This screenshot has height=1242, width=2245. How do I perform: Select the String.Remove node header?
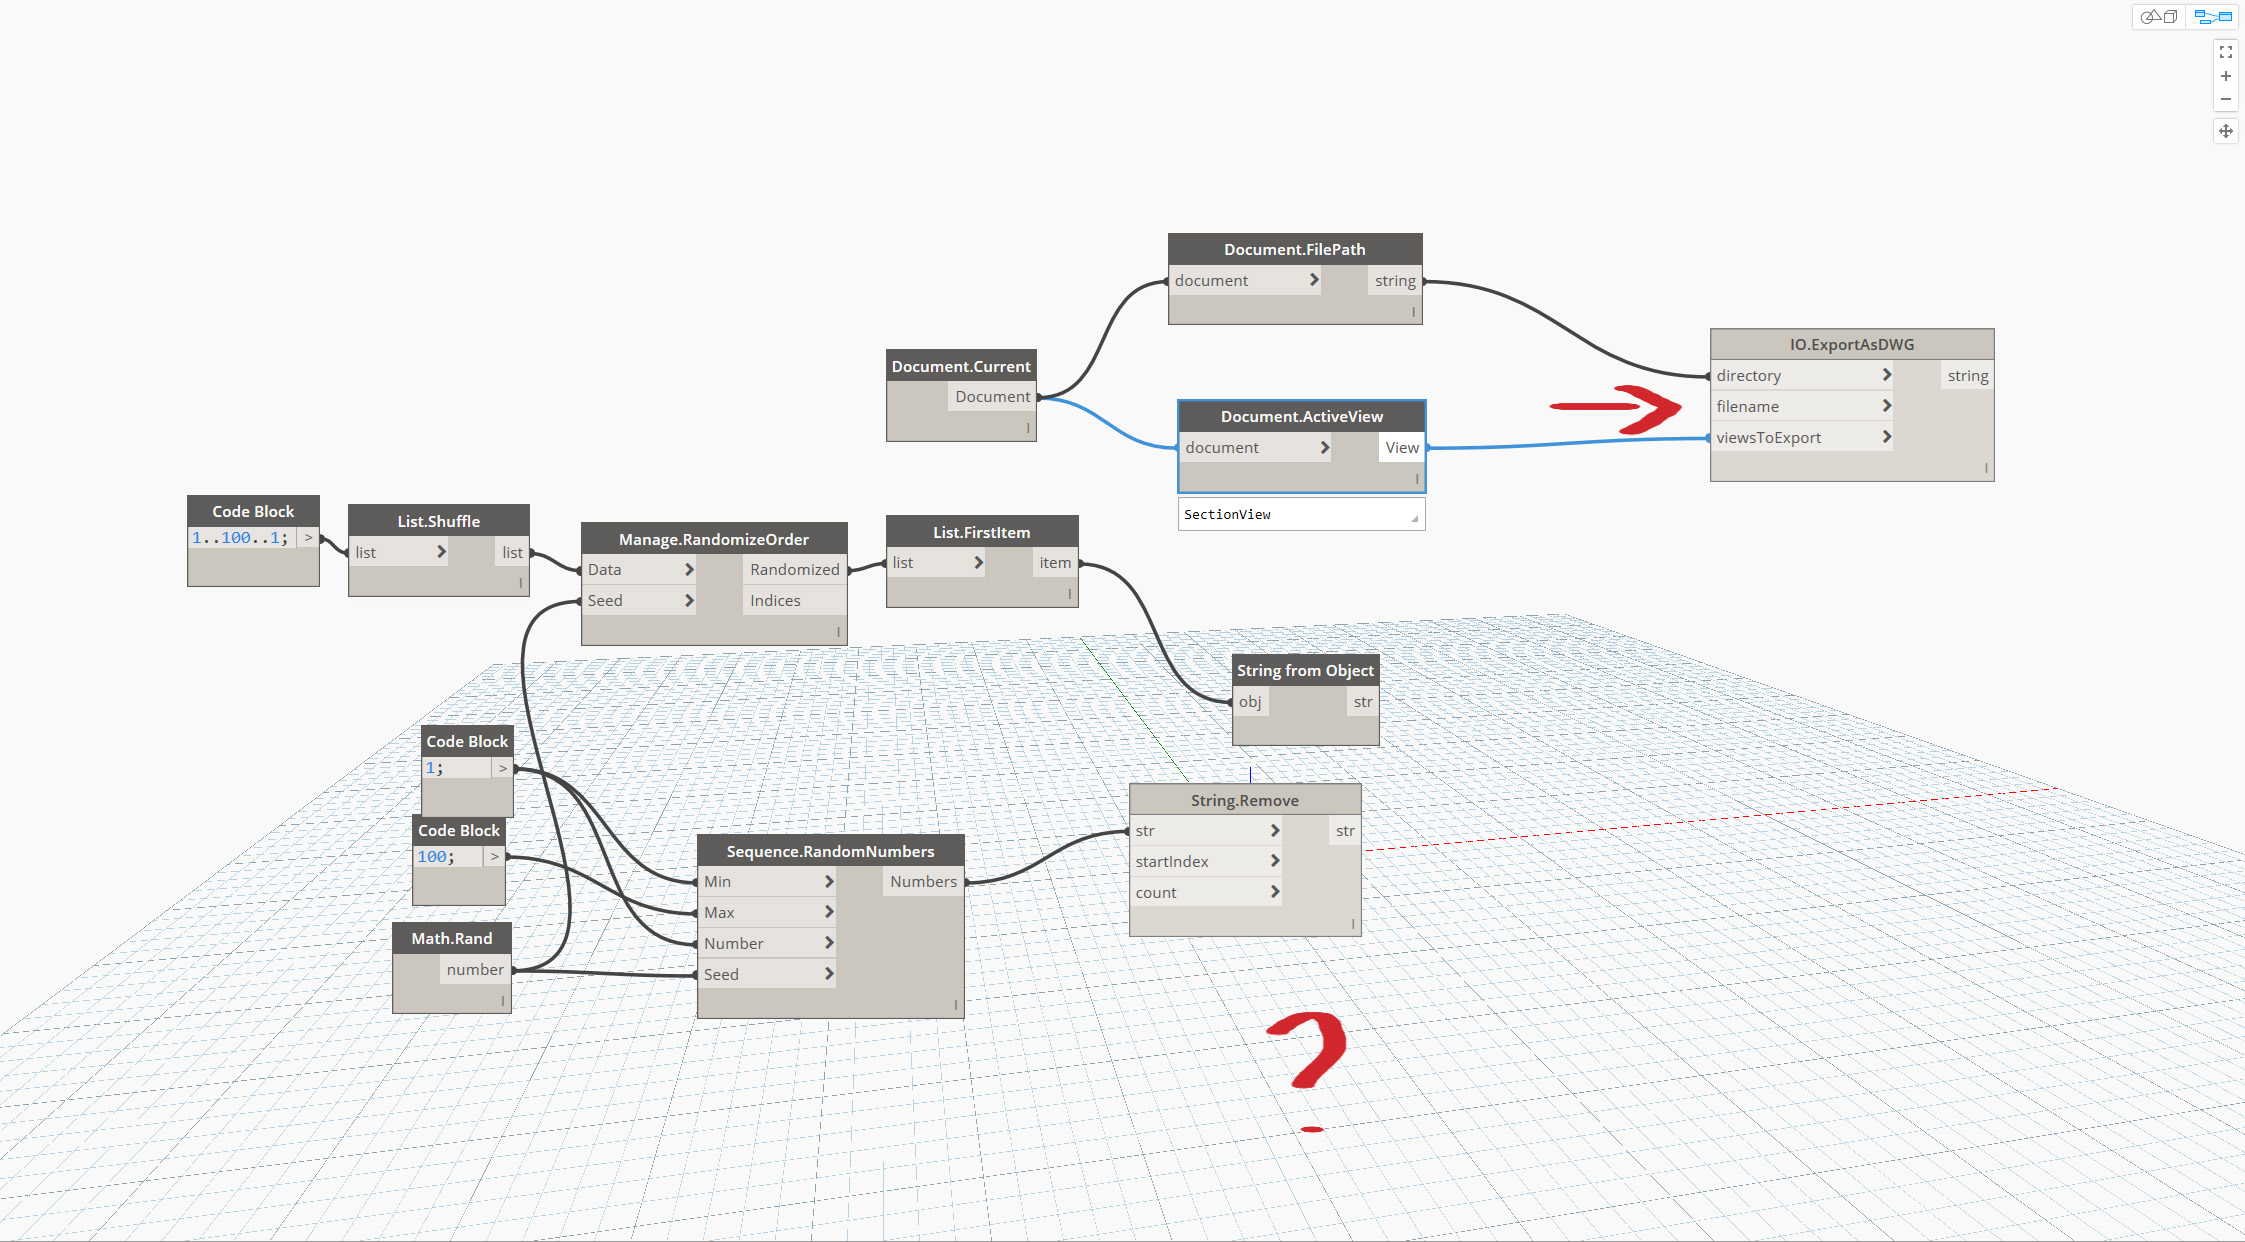point(1245,800)
